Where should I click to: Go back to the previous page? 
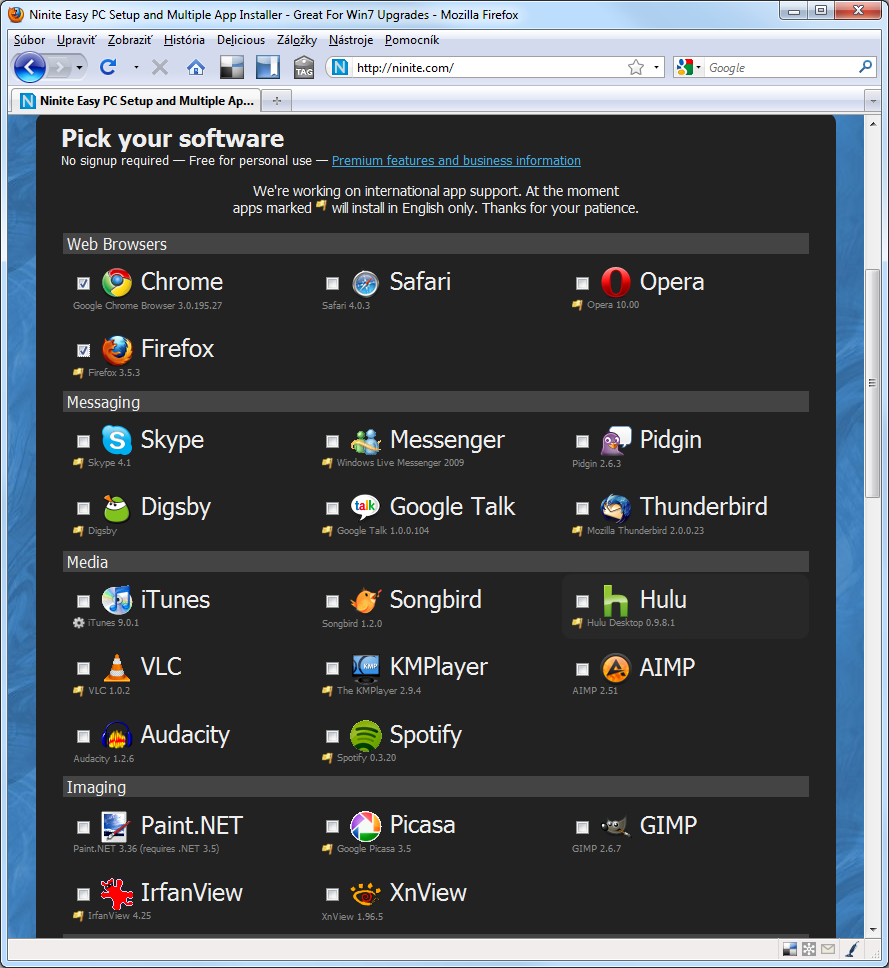(x=30, y=67)
